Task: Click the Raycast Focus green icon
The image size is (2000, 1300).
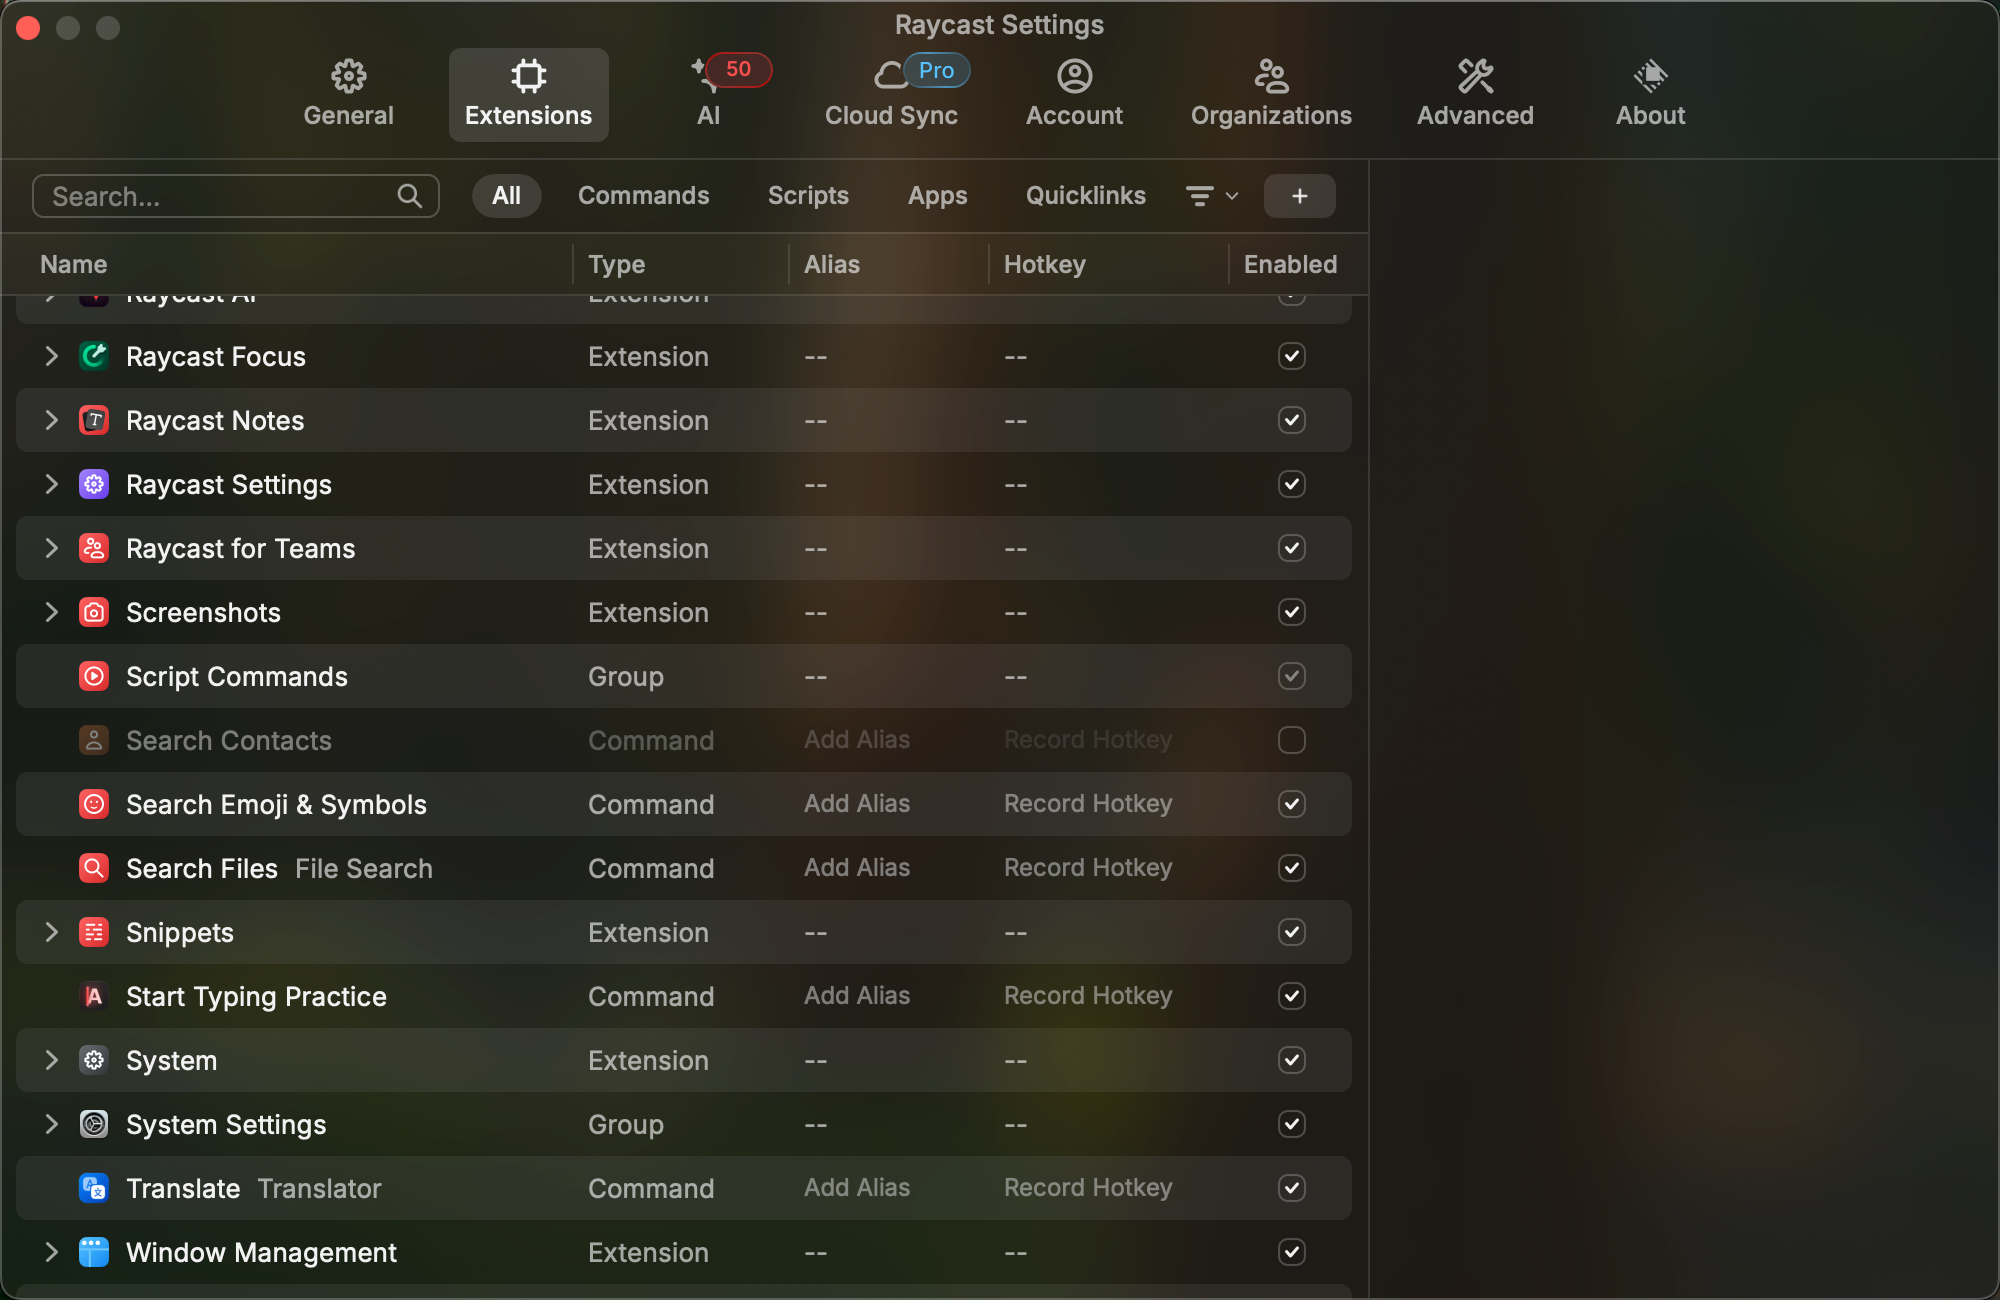Action: click(x=94, y=356)
